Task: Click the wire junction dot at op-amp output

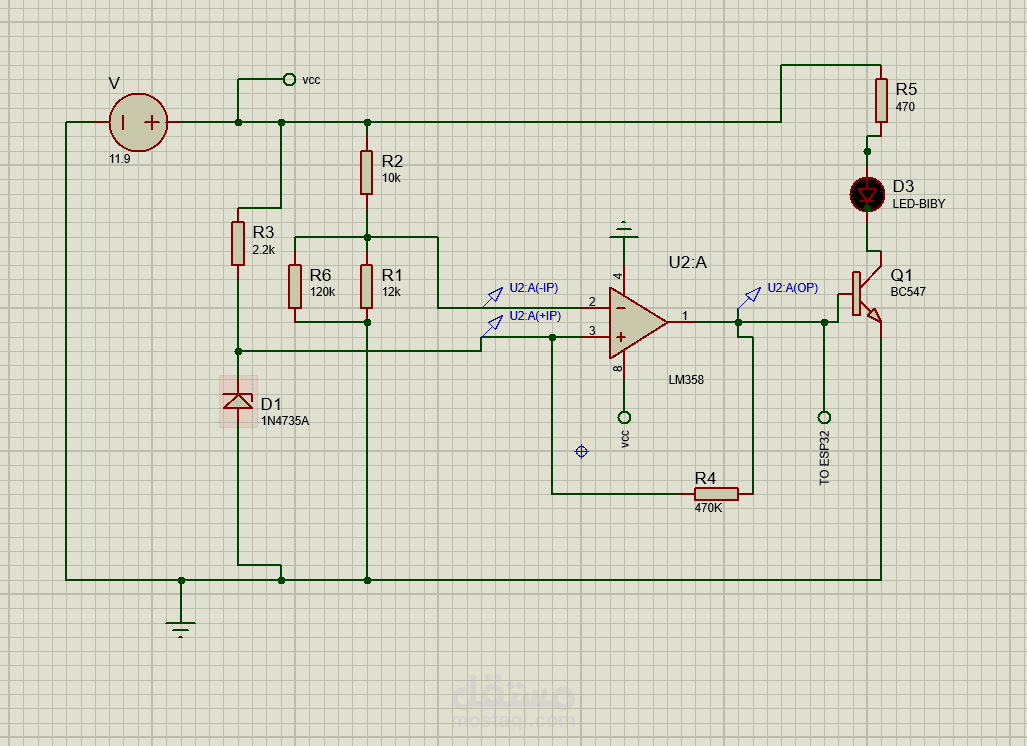Action: pyautogui.click(x=738, y=322)
